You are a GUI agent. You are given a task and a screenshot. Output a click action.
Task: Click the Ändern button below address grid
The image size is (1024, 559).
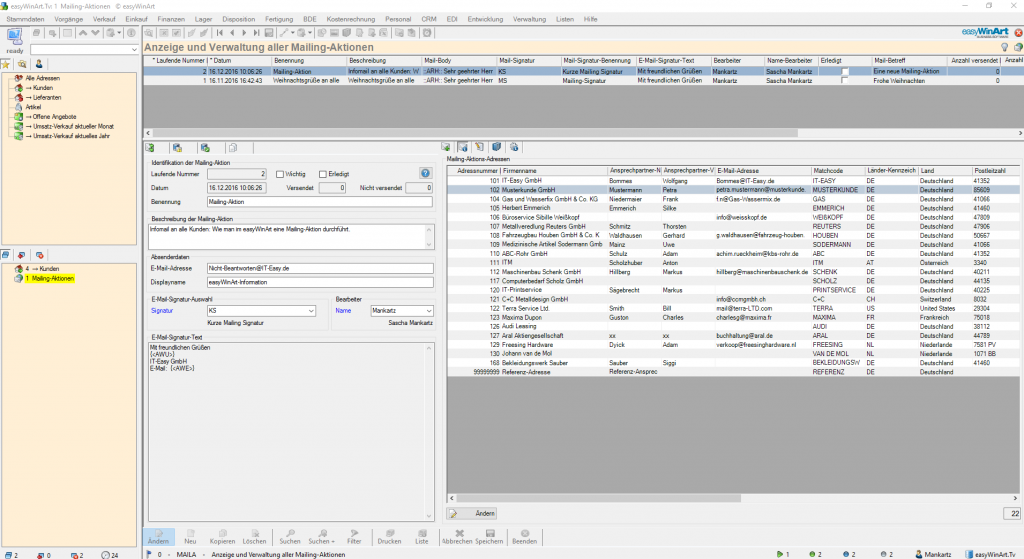tap(470, 513)
